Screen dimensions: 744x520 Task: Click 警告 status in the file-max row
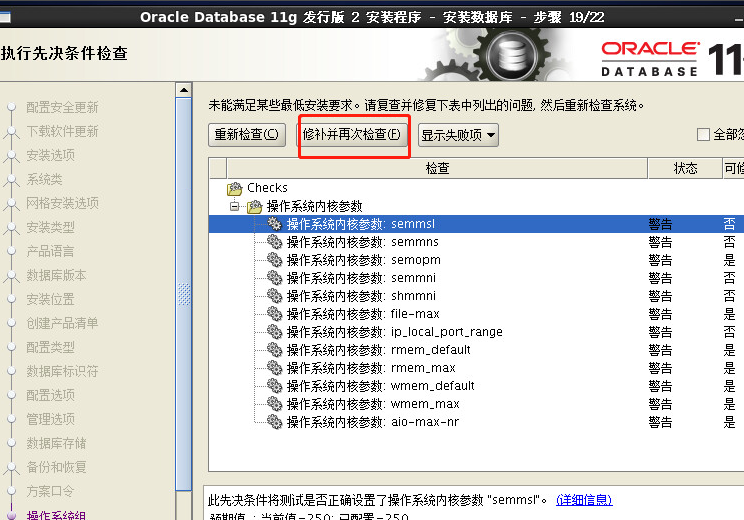pos(660,314)
